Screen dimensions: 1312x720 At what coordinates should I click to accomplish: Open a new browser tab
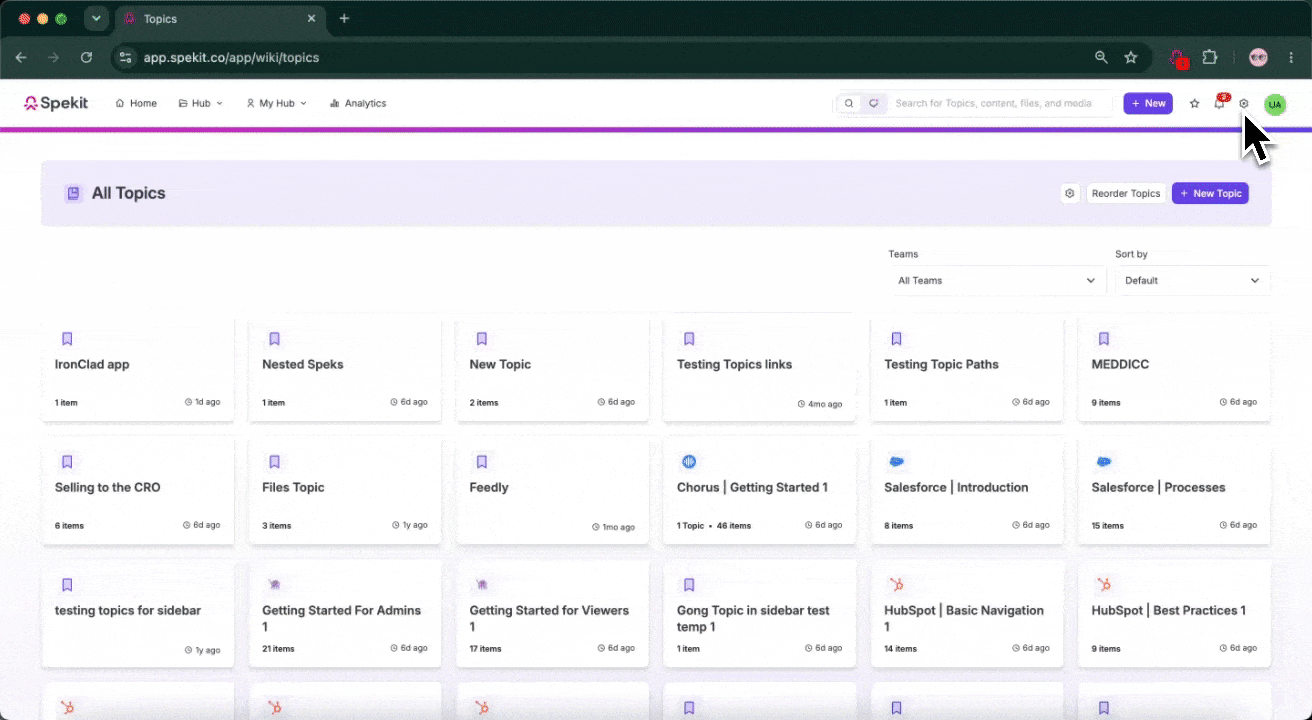pos(344,18)
